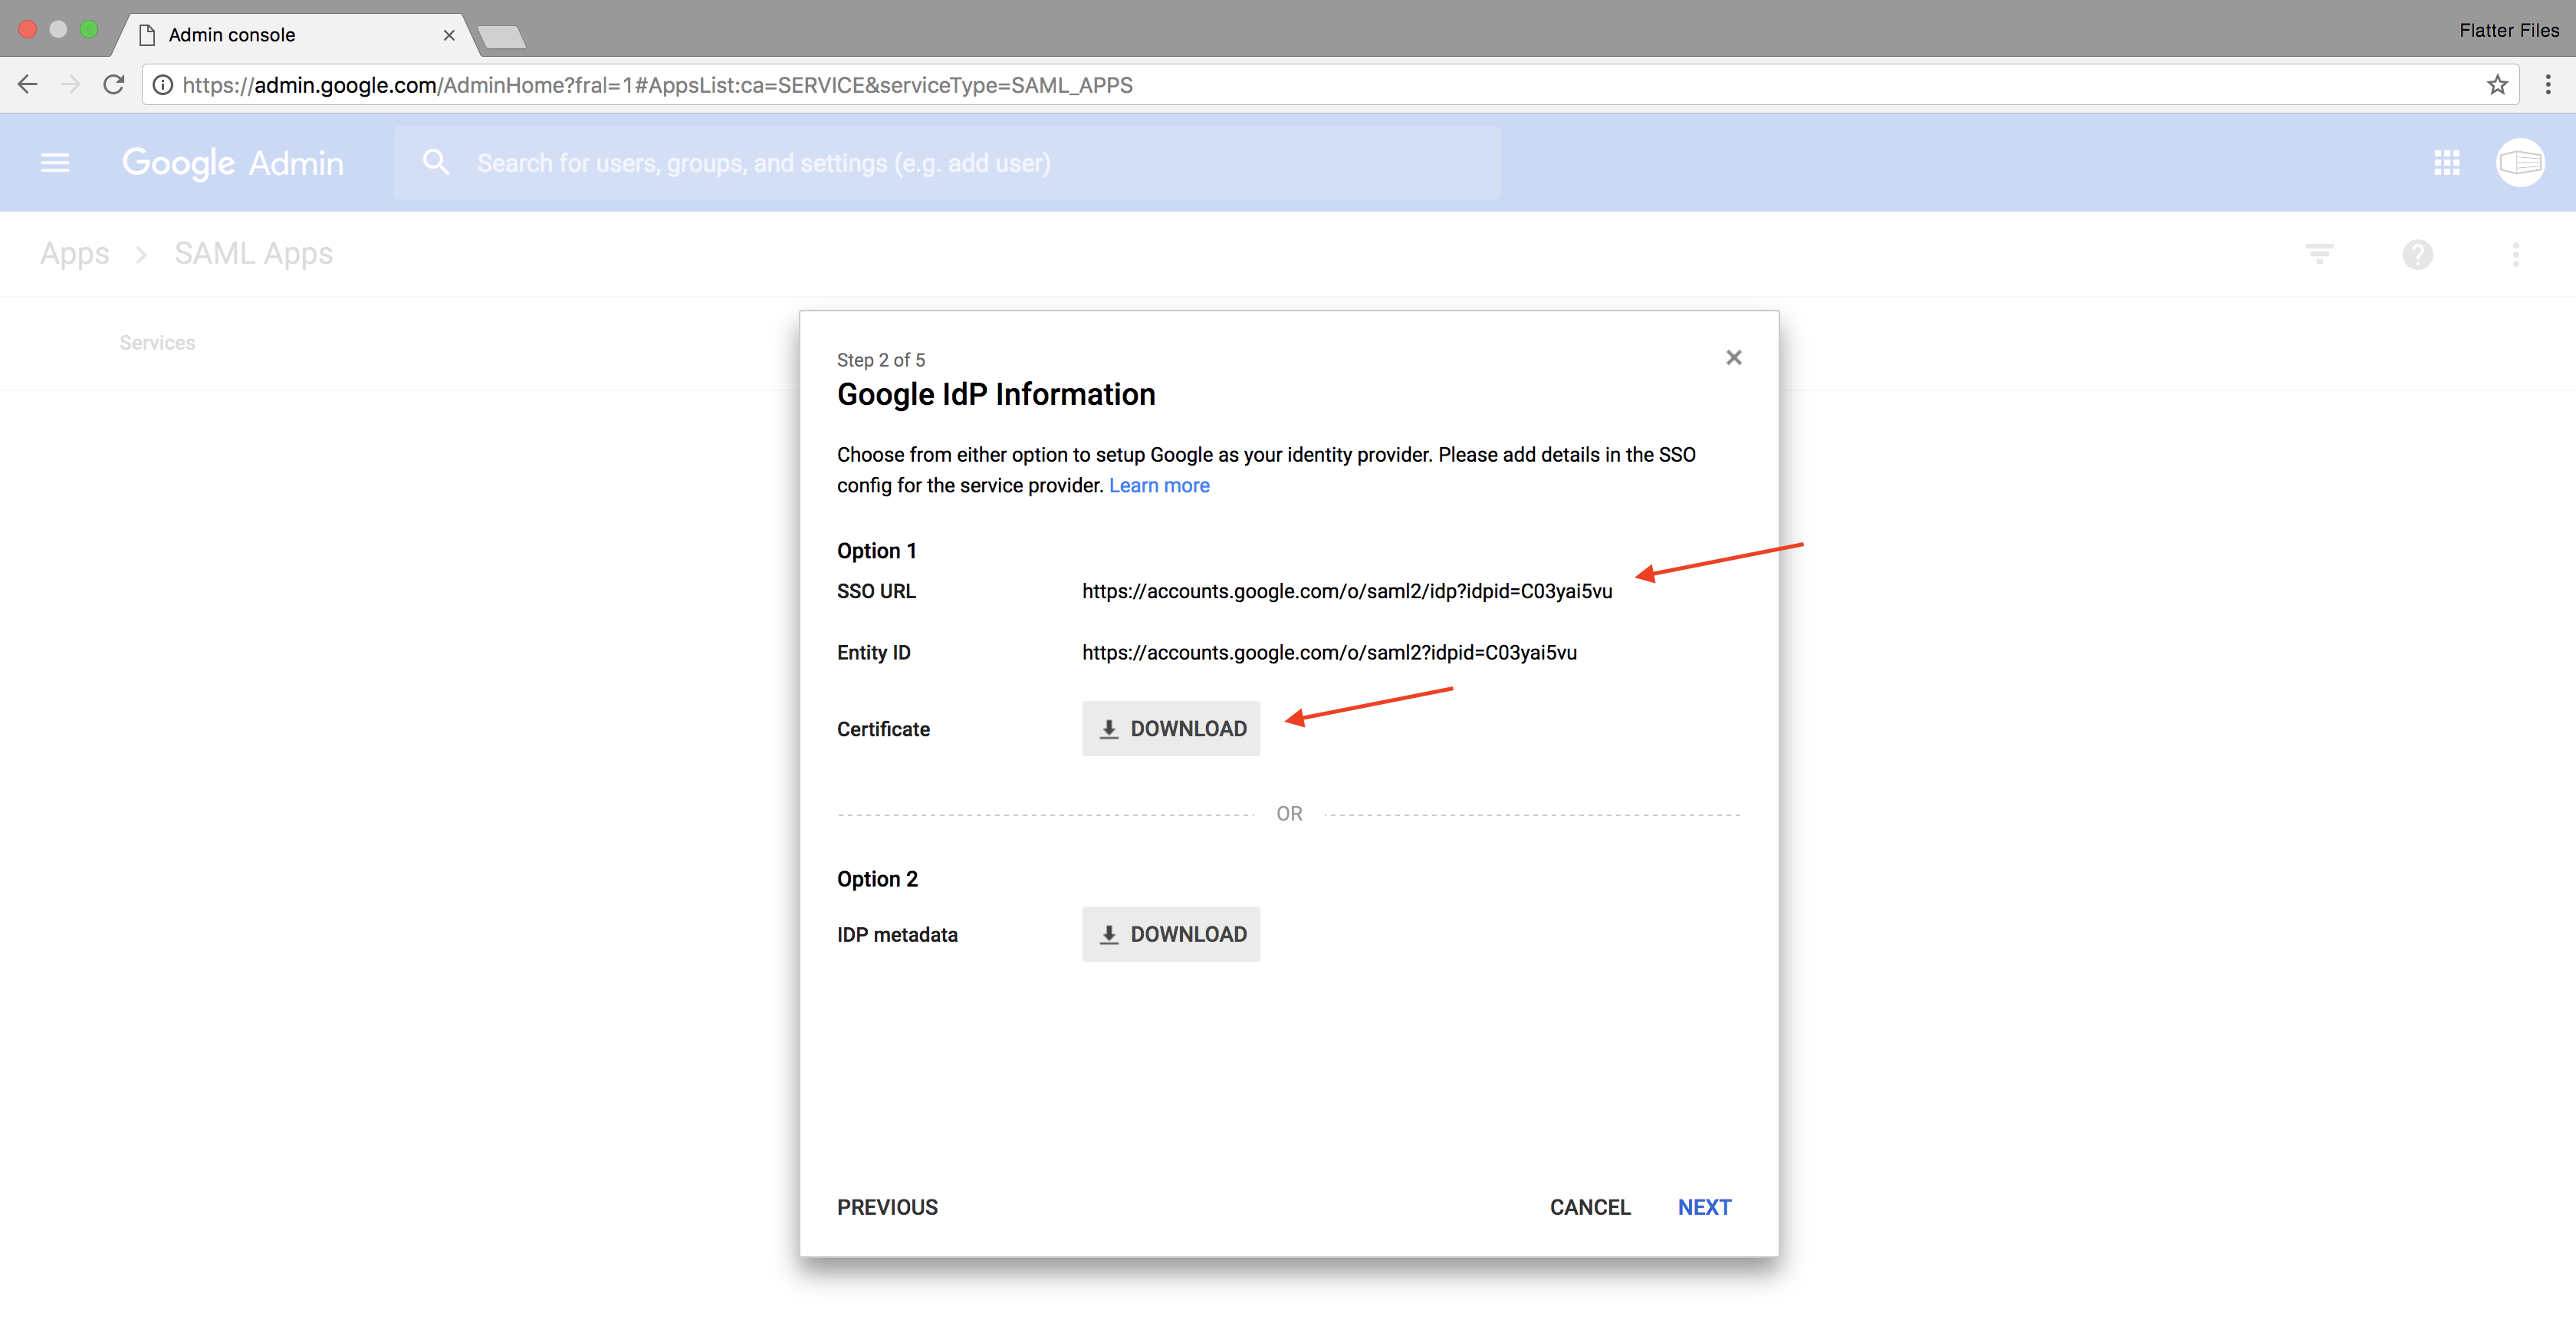Image resolution: width=2576 pixels, height=1336 pixels.
Task: Reload the Admin console page
Action: click(114, 85)
